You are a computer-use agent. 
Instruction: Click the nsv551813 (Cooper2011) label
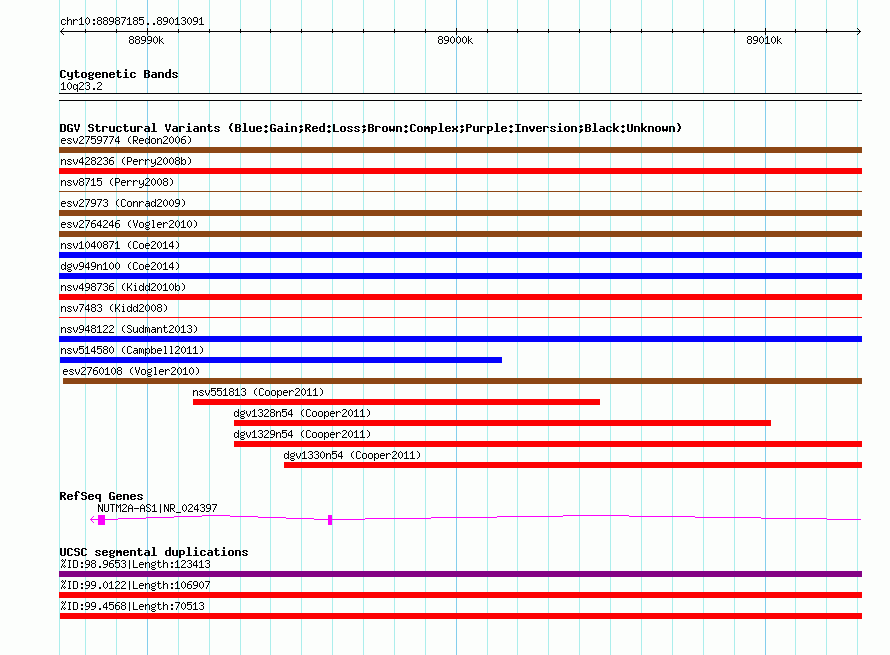pos(258,392)
